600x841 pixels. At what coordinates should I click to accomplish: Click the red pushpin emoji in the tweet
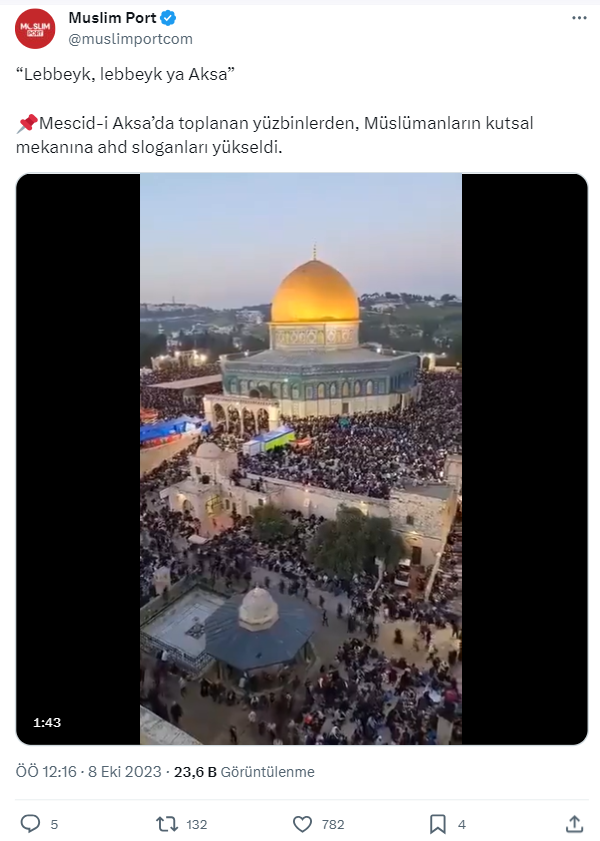(27, 123)
